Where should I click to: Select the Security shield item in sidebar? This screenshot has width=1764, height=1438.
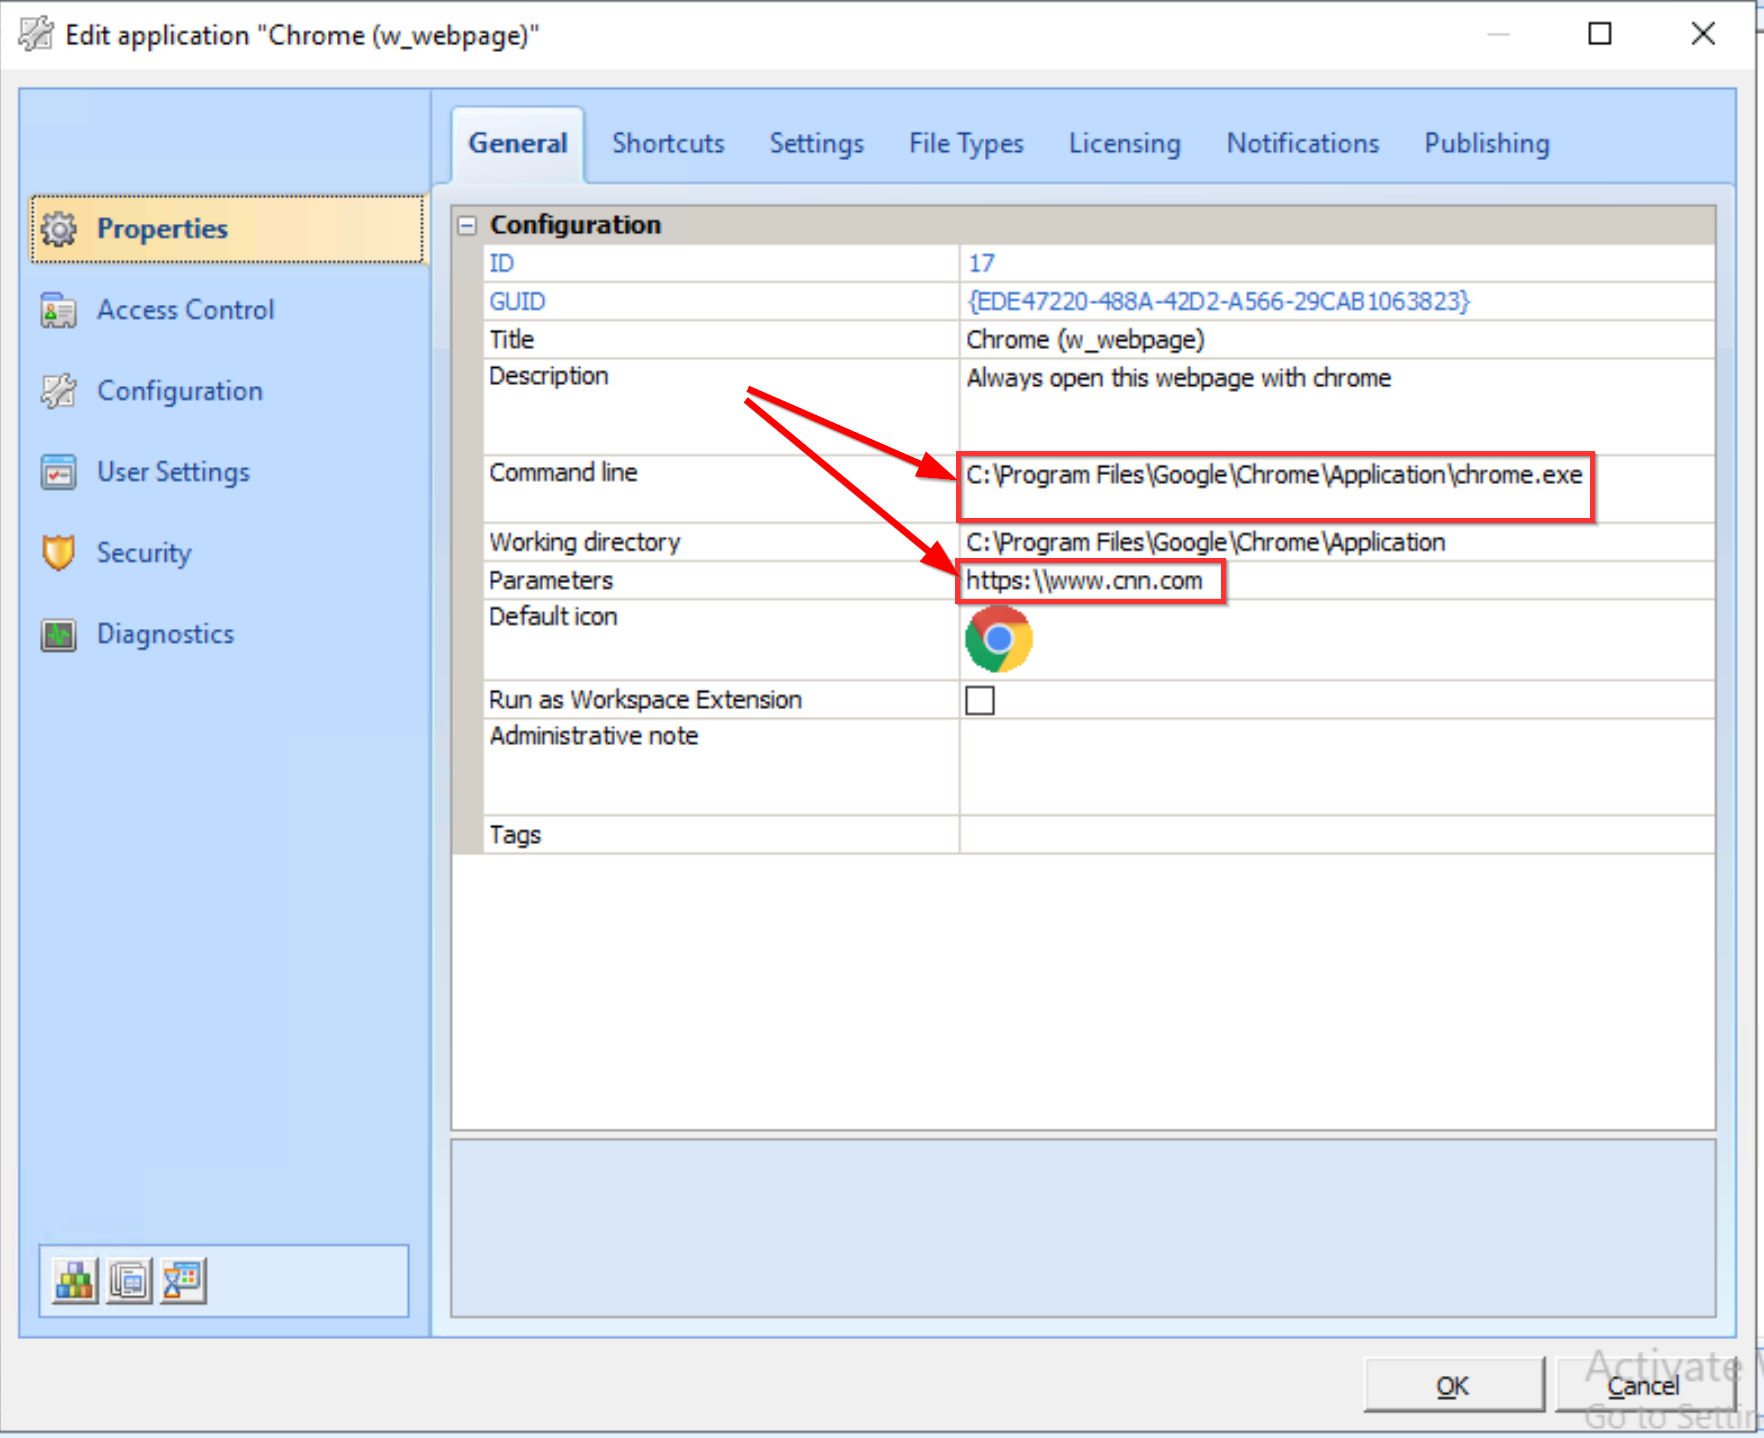(x=143, y=552)
